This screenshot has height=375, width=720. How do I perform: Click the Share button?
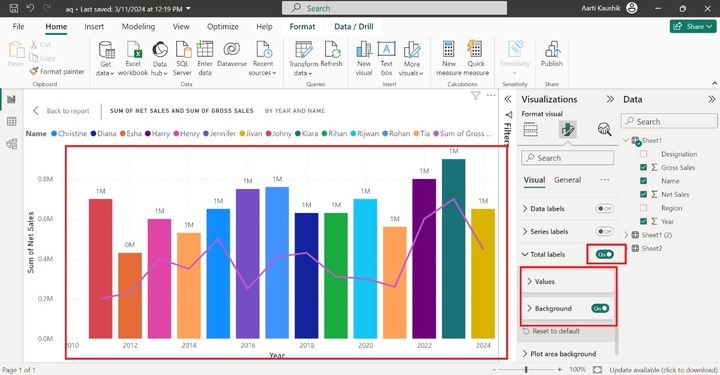click(693, 27)
